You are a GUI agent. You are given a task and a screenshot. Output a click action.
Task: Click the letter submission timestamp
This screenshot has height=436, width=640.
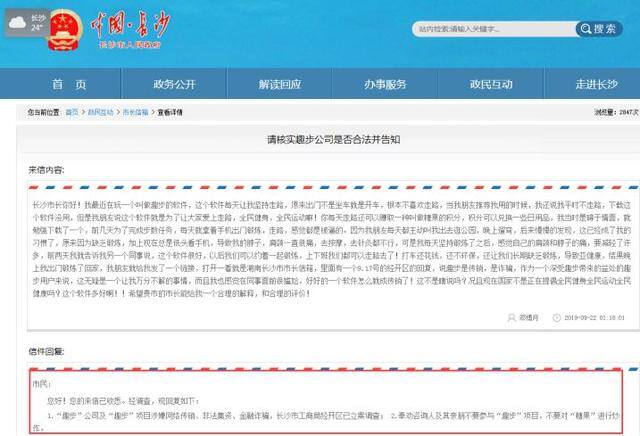tap(594, 318)
